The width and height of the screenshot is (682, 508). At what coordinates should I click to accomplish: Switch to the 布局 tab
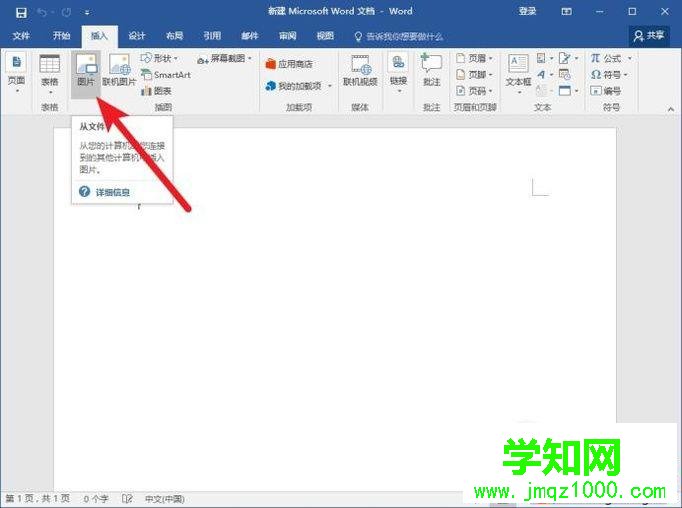tap(174, 36)
